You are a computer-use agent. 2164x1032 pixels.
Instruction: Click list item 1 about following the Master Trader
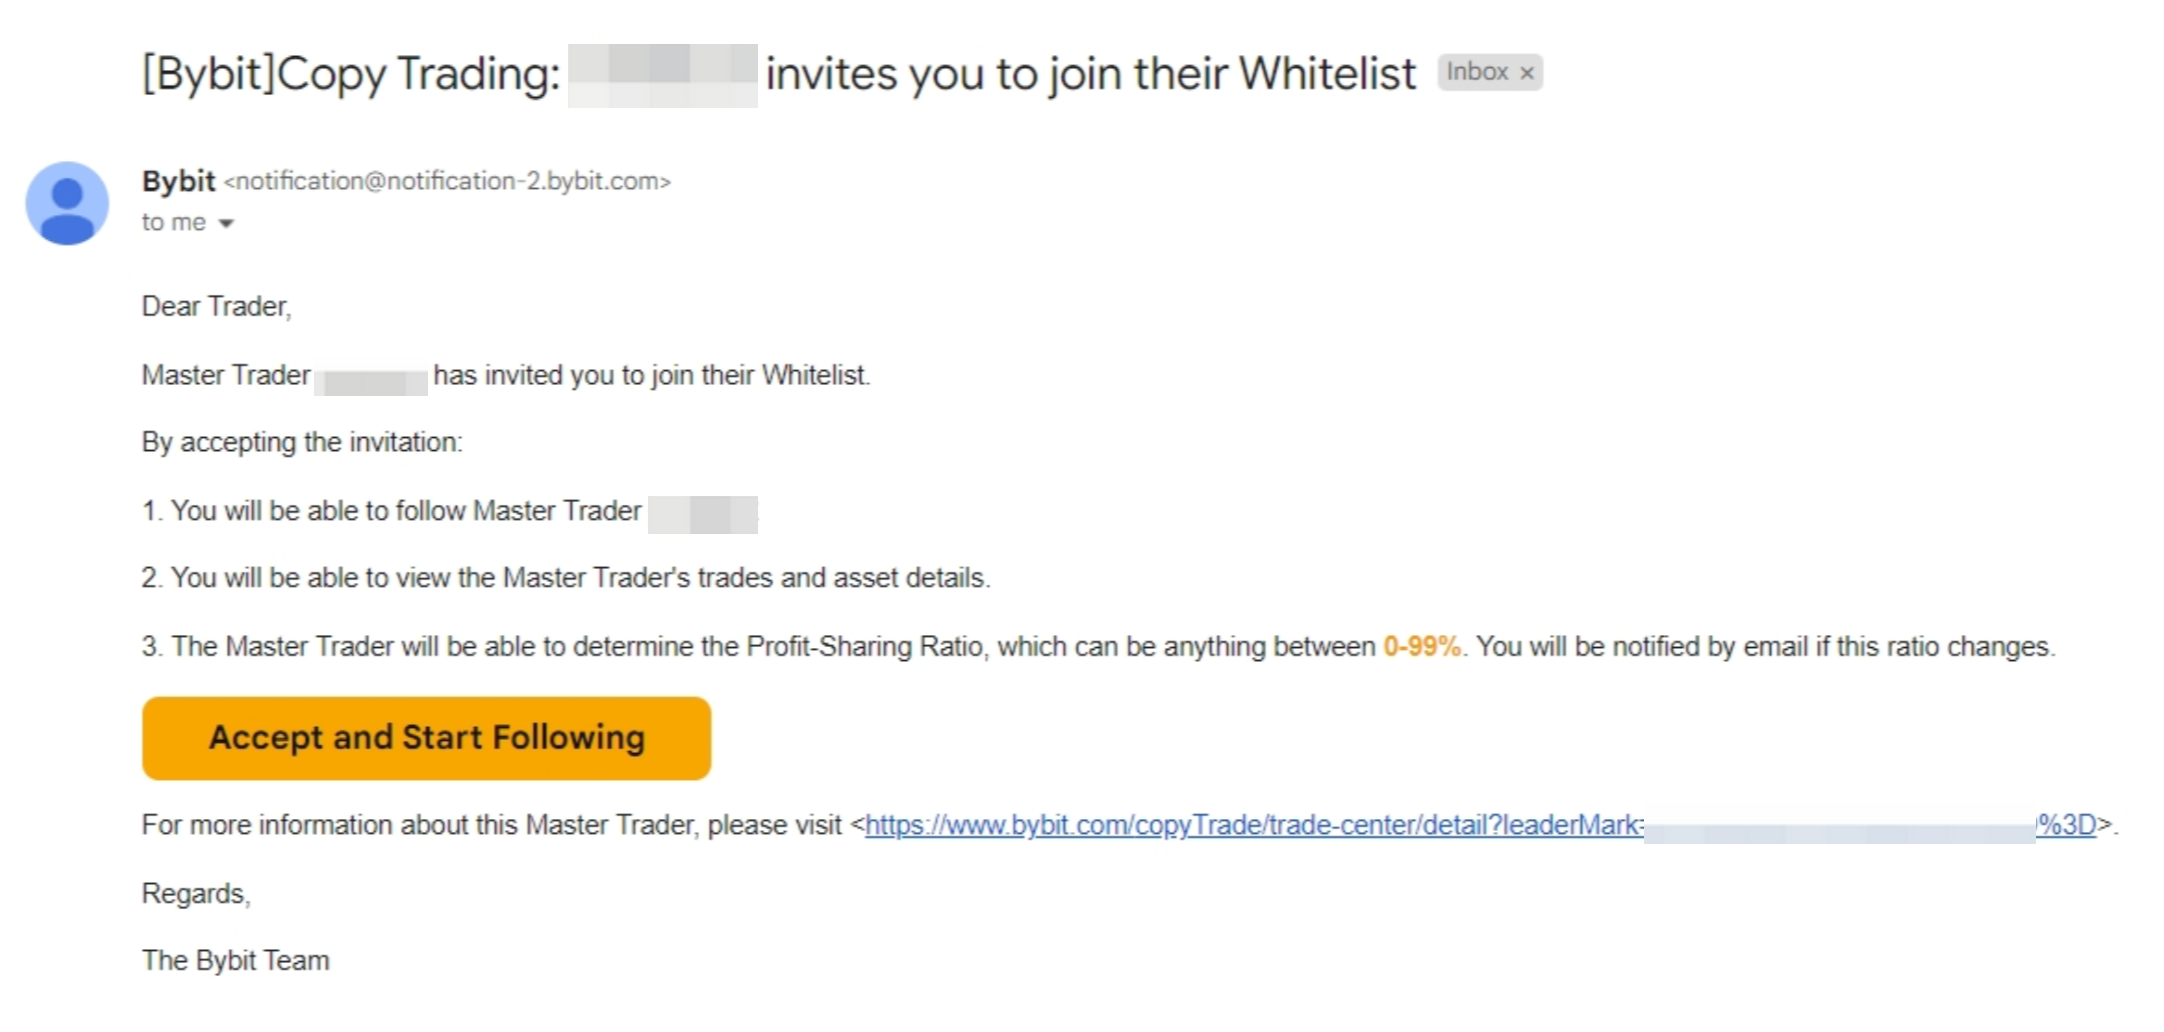(391, 511)
